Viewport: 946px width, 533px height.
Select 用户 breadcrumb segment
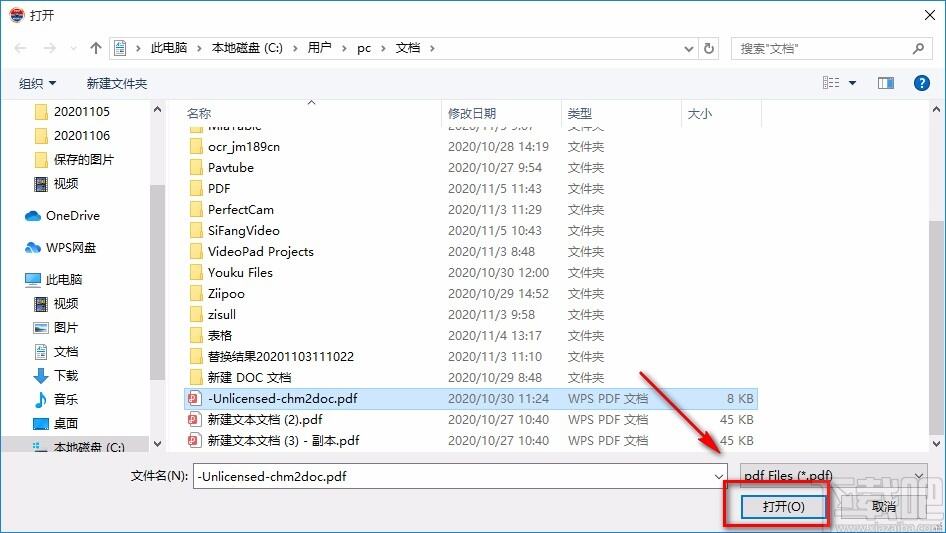click(x=319, y=48)
